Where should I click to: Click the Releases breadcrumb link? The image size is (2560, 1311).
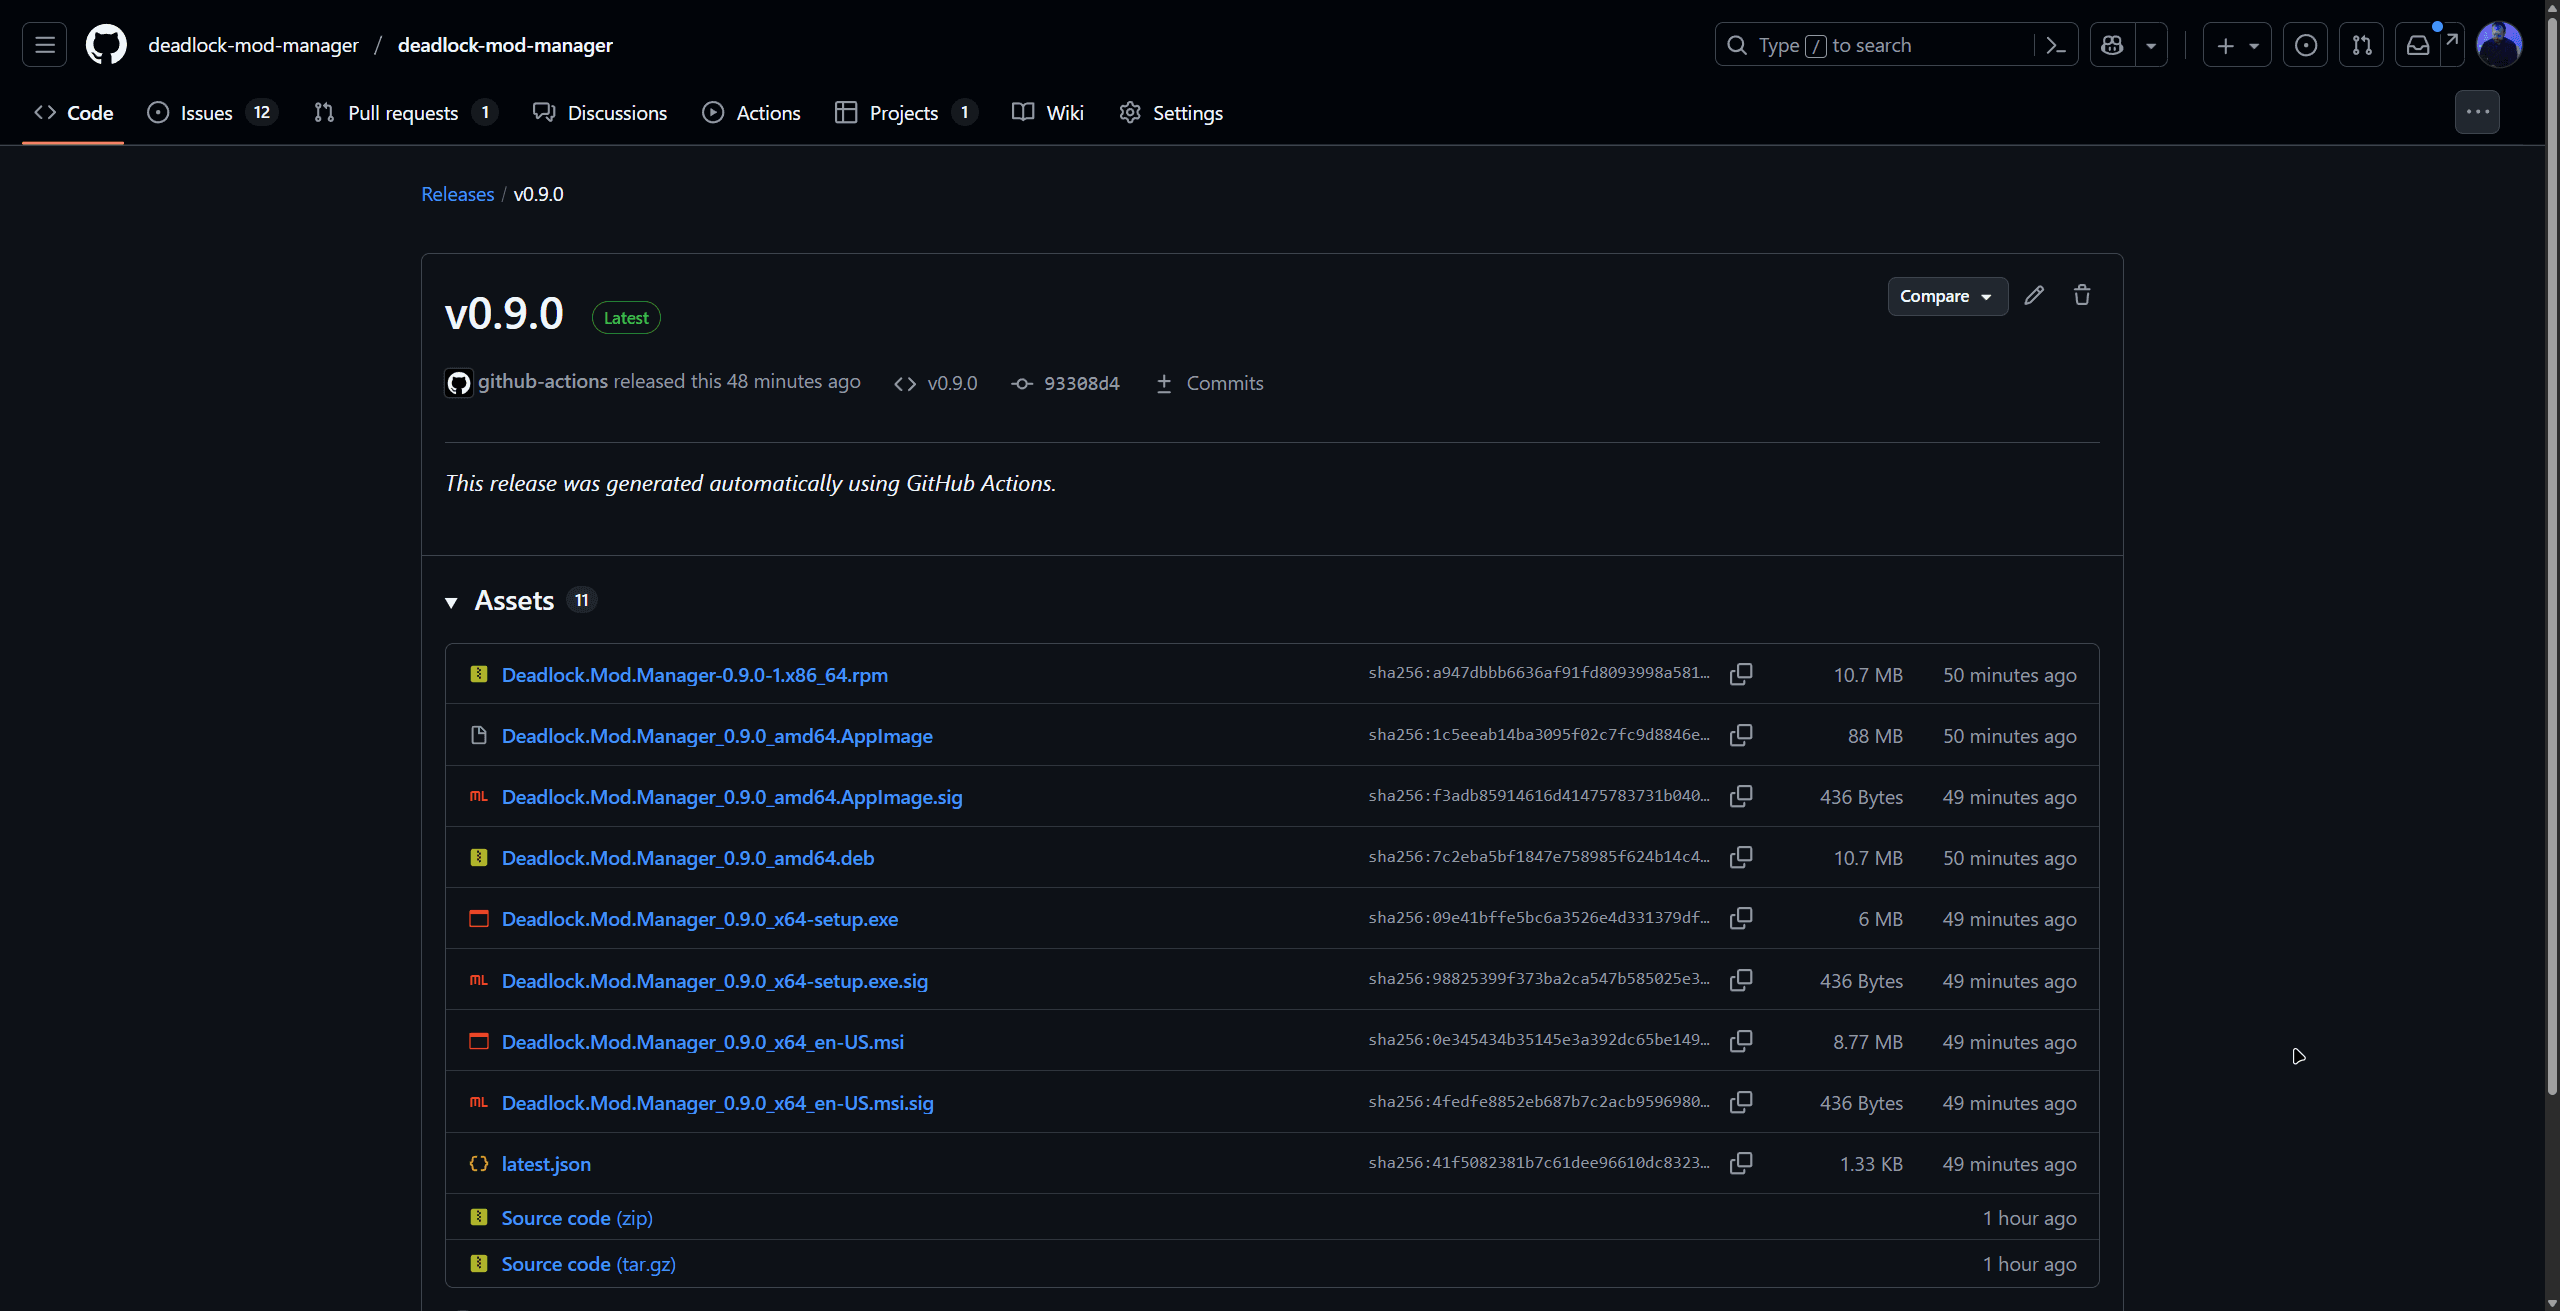(457, 194)
